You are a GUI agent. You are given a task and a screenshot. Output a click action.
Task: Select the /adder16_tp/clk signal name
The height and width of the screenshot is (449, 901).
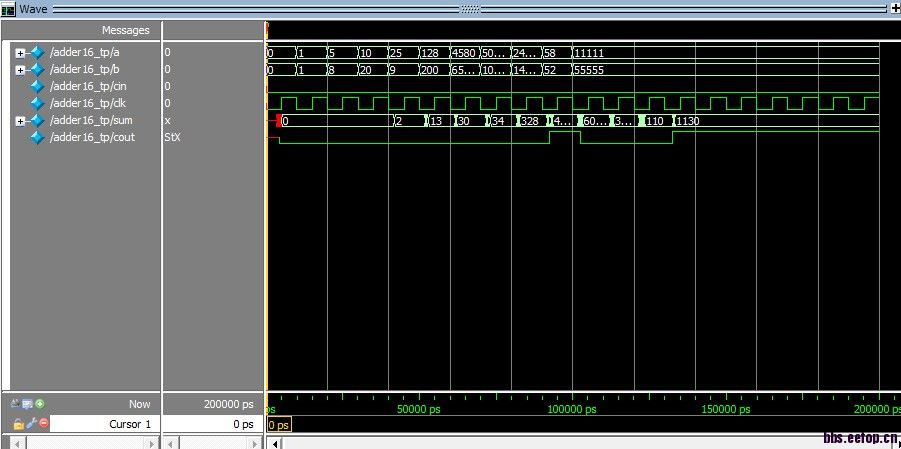[x=88, y=103]
